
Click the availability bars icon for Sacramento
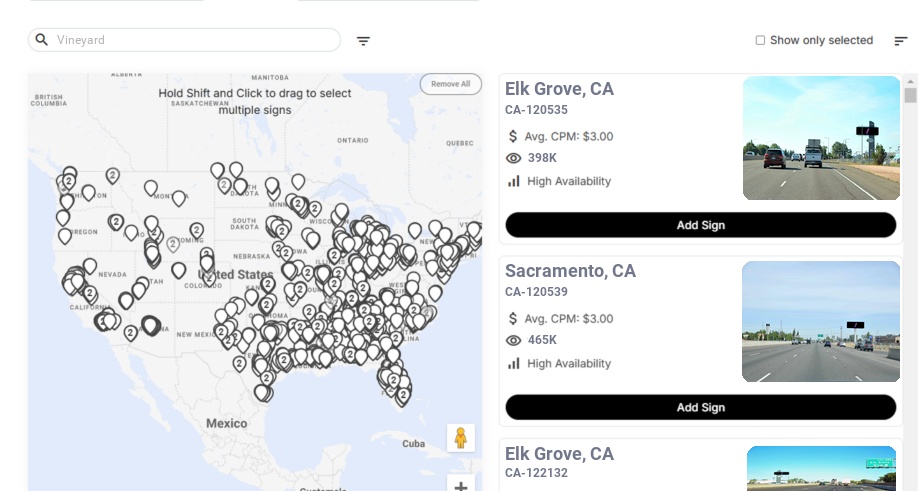(514, 363)
